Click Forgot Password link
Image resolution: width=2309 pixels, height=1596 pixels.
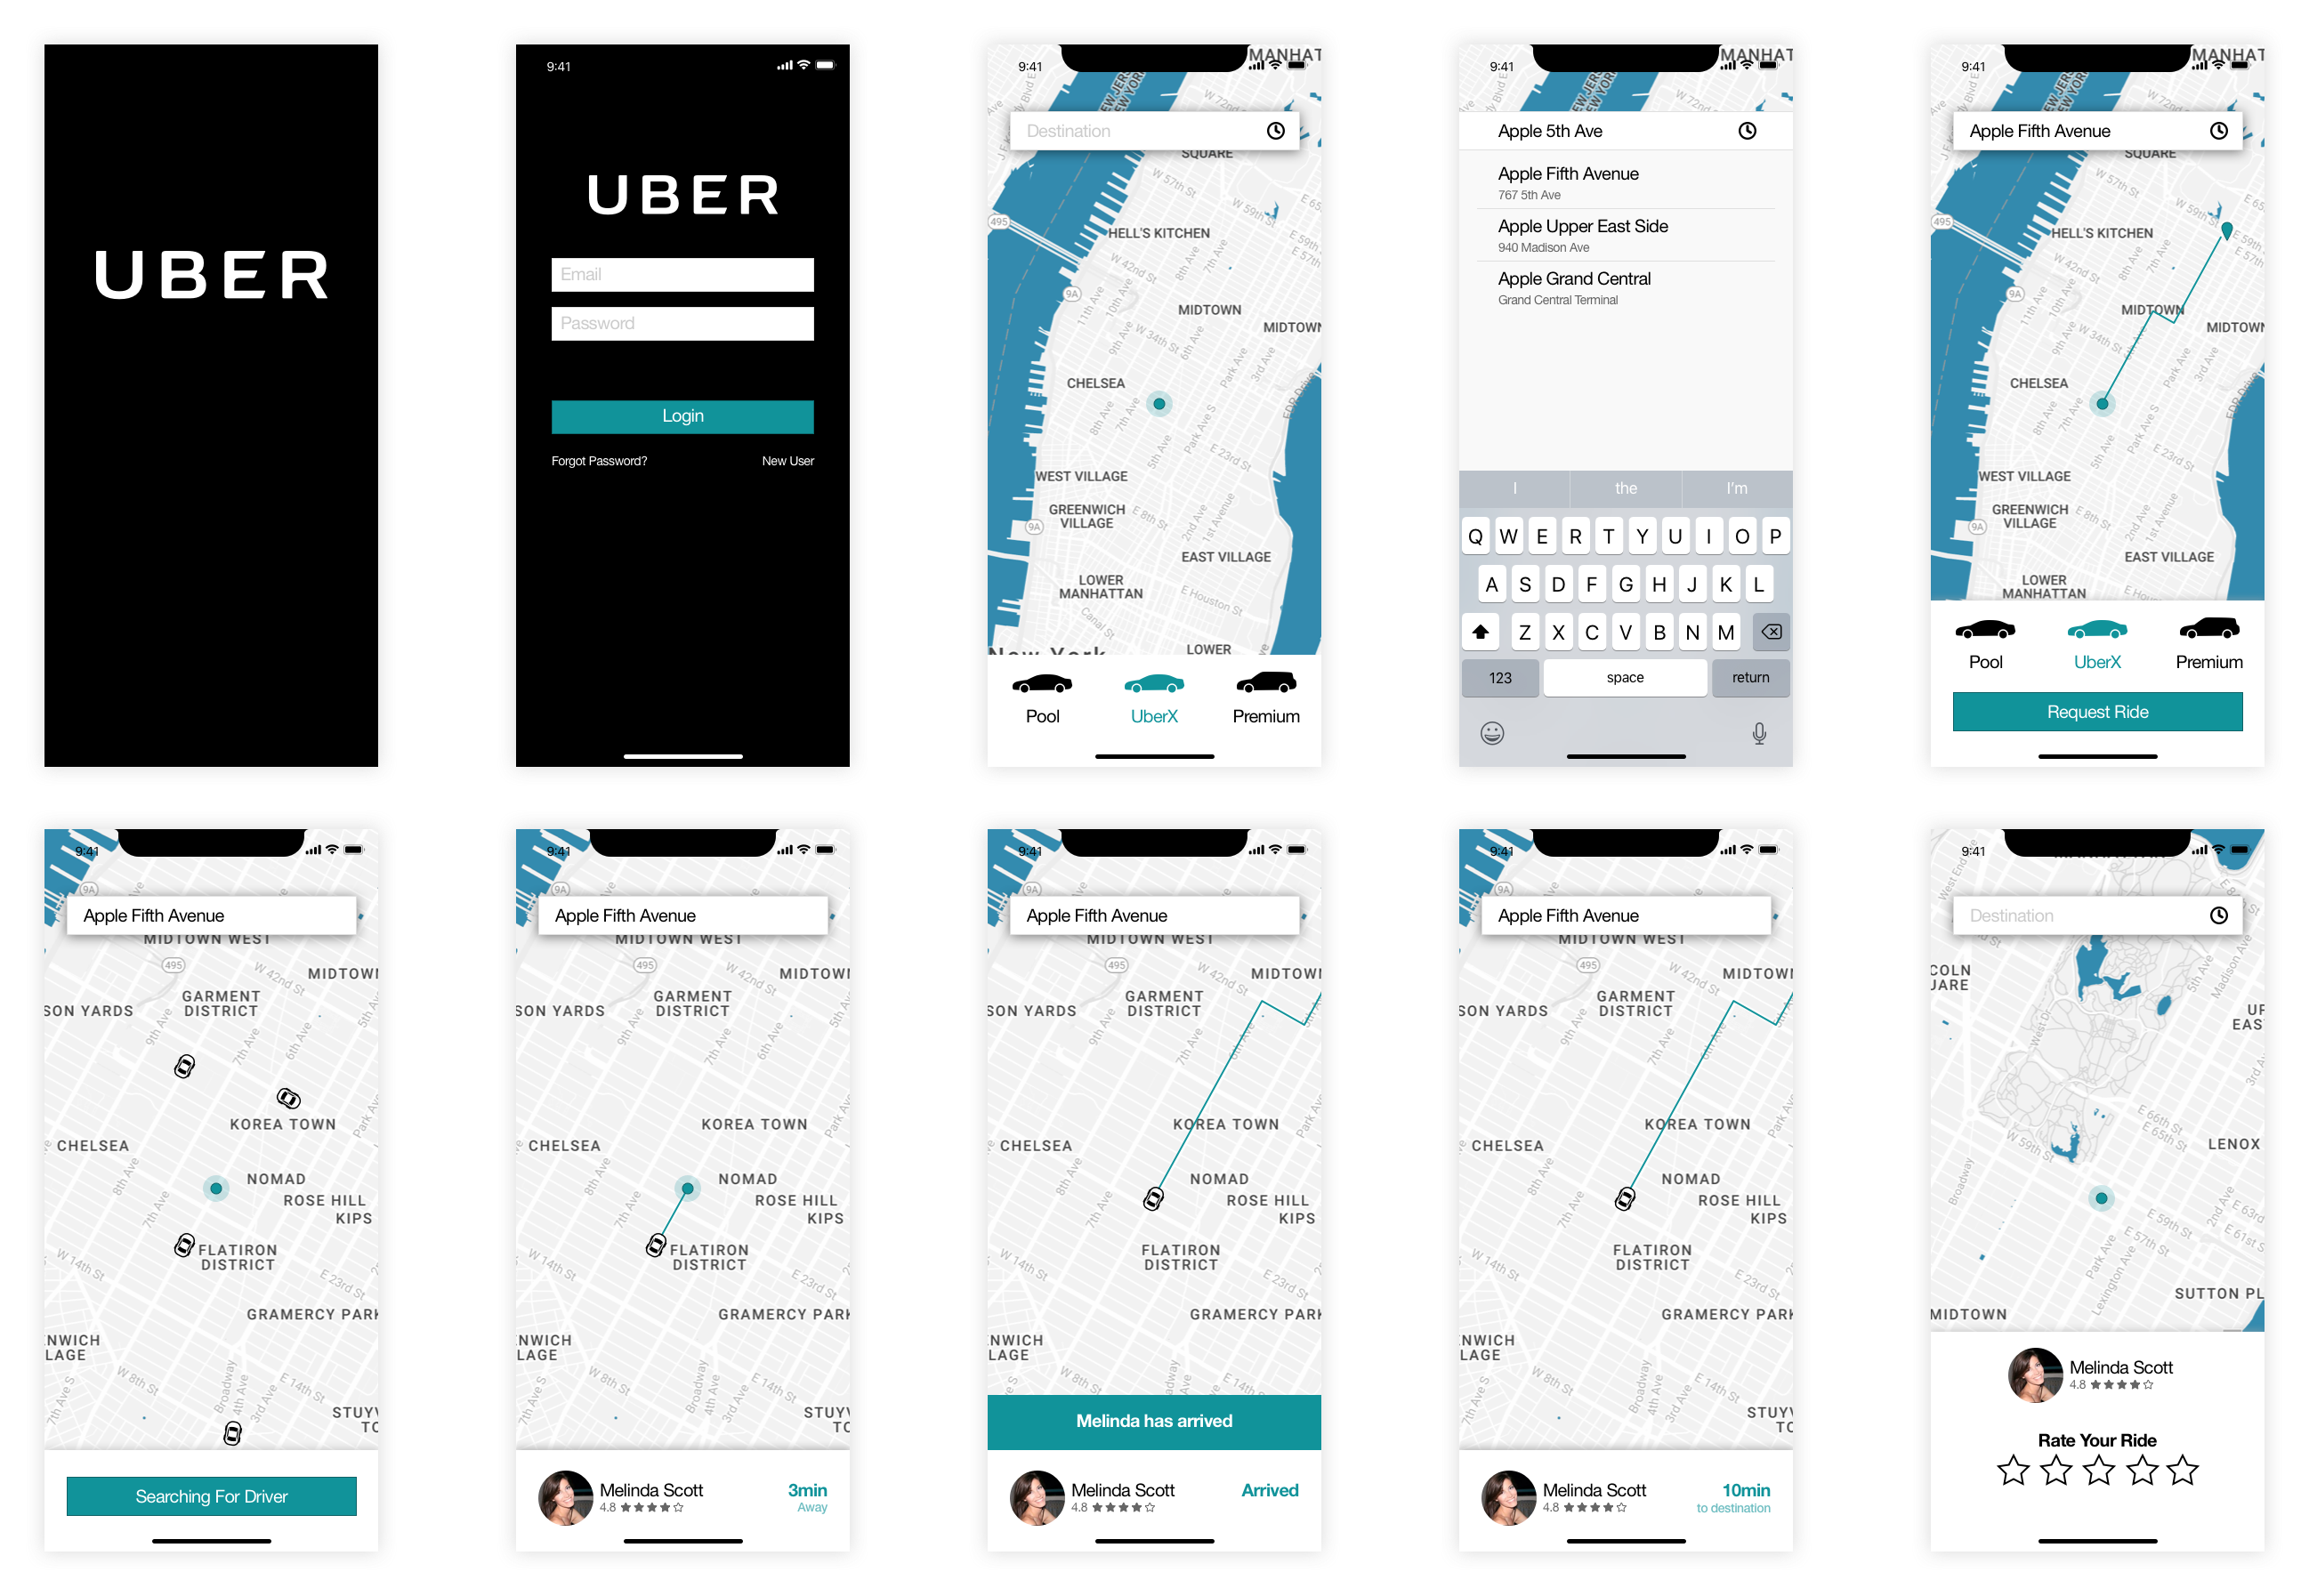coord(601,463)
